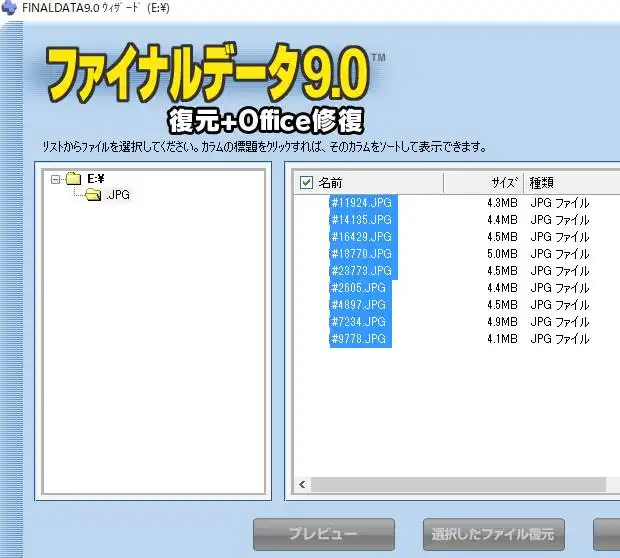
Task: Click the horizontal scrollbar thumb in file list
Action: pyautogui.click(x=458, y=484)
